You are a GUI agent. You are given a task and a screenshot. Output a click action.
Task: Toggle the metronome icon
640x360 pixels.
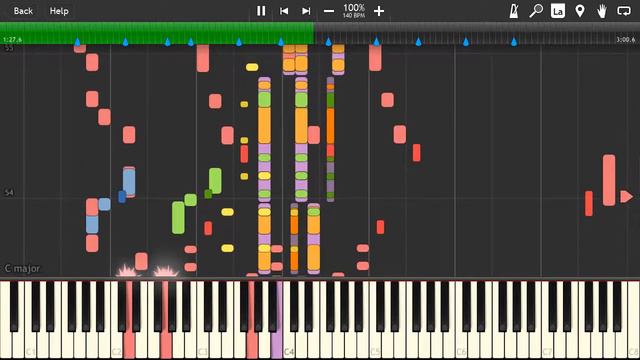(514, 11)
